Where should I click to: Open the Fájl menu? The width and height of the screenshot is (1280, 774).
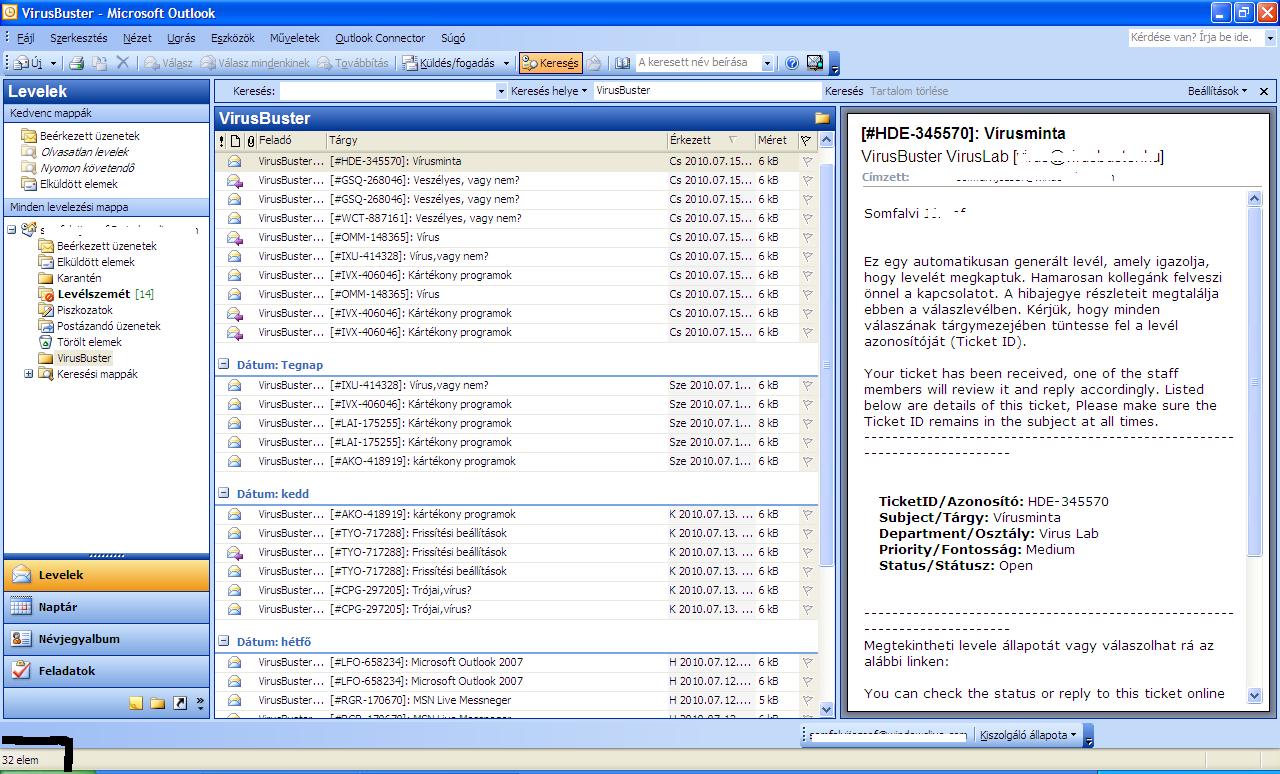pyautogui.click(x=26, y=38)
